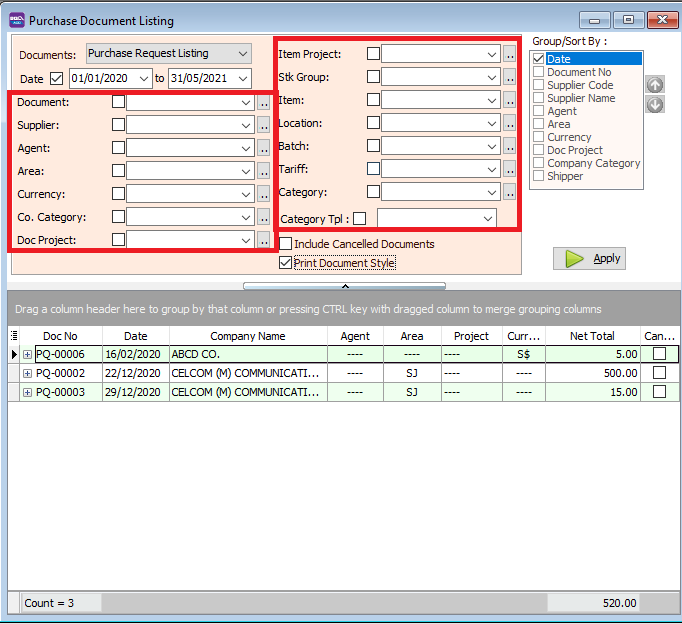Open the Co. Category lookup ellipsis button
682x624 pixels.
263,217
